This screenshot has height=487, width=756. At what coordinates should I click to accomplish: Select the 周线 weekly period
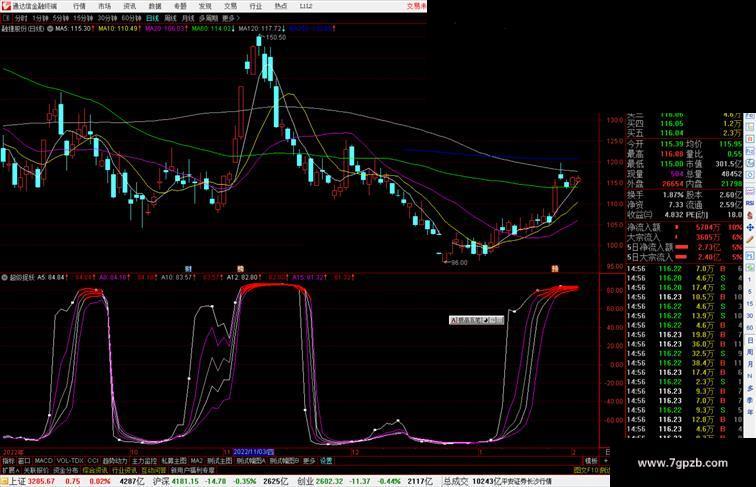170,18
